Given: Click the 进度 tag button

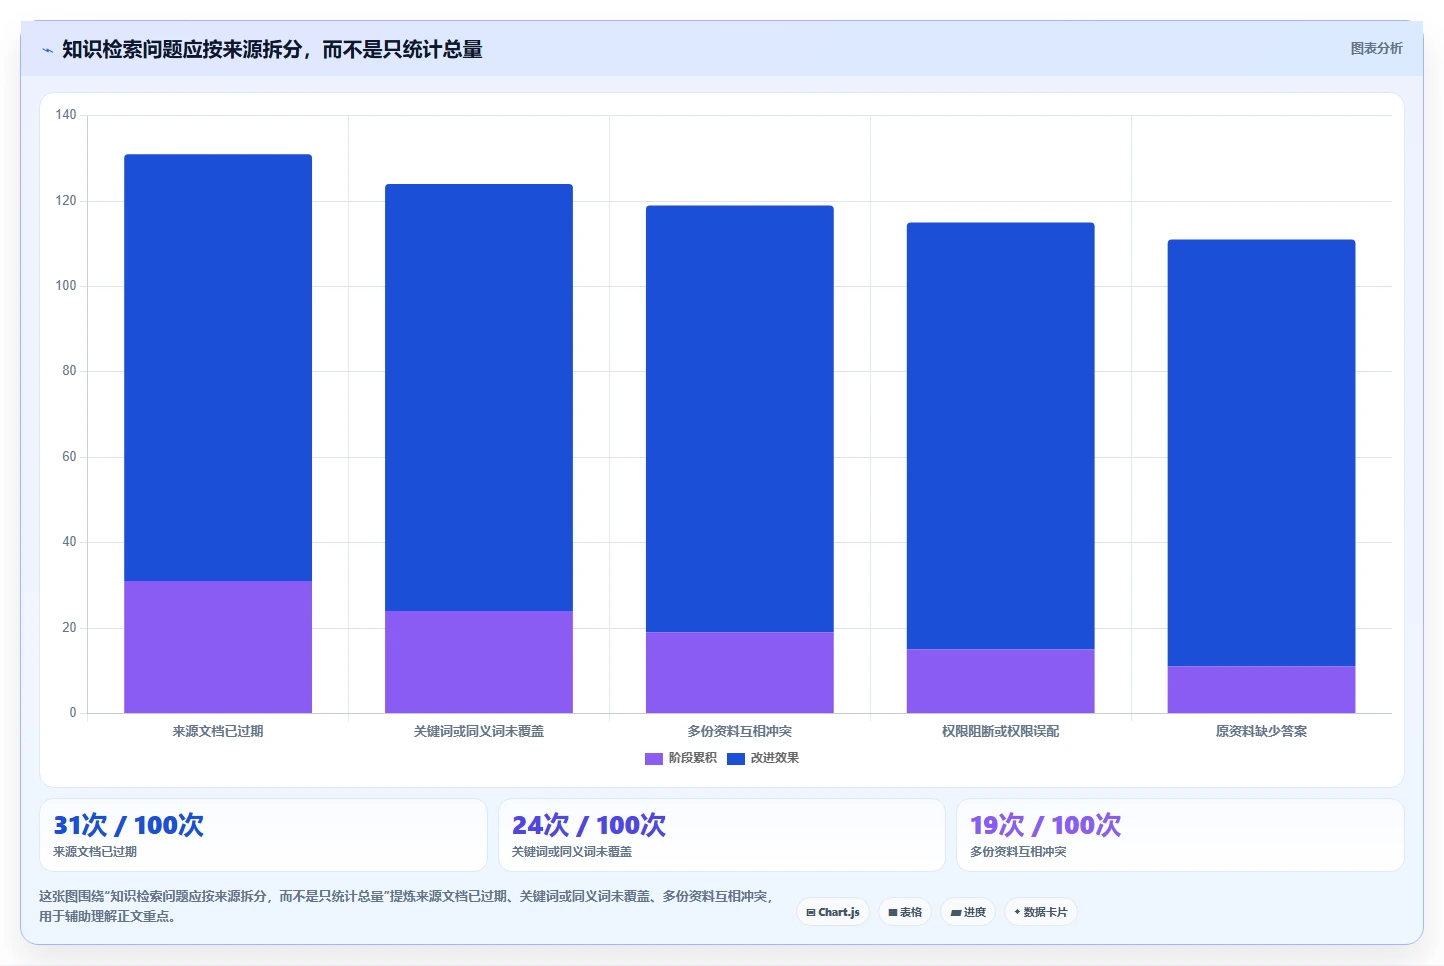Looking at the screenshot, I should [x=968, y=912].
